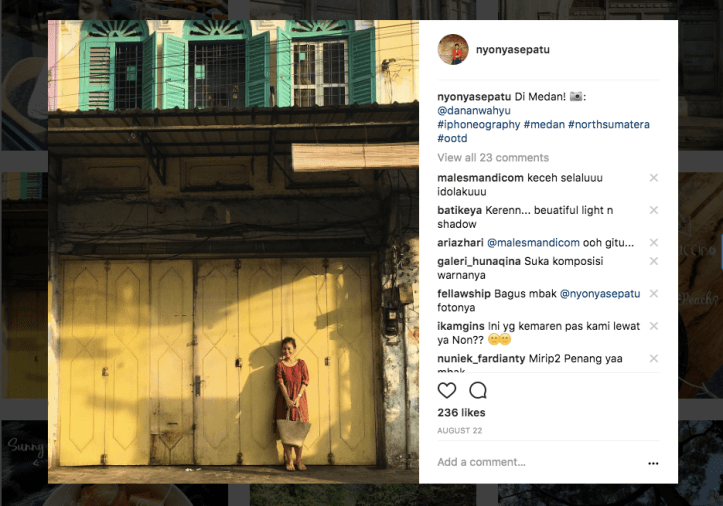Delete the ariazhari comment with X icon
The image size is (723, 506).
[x=653, y=242]
